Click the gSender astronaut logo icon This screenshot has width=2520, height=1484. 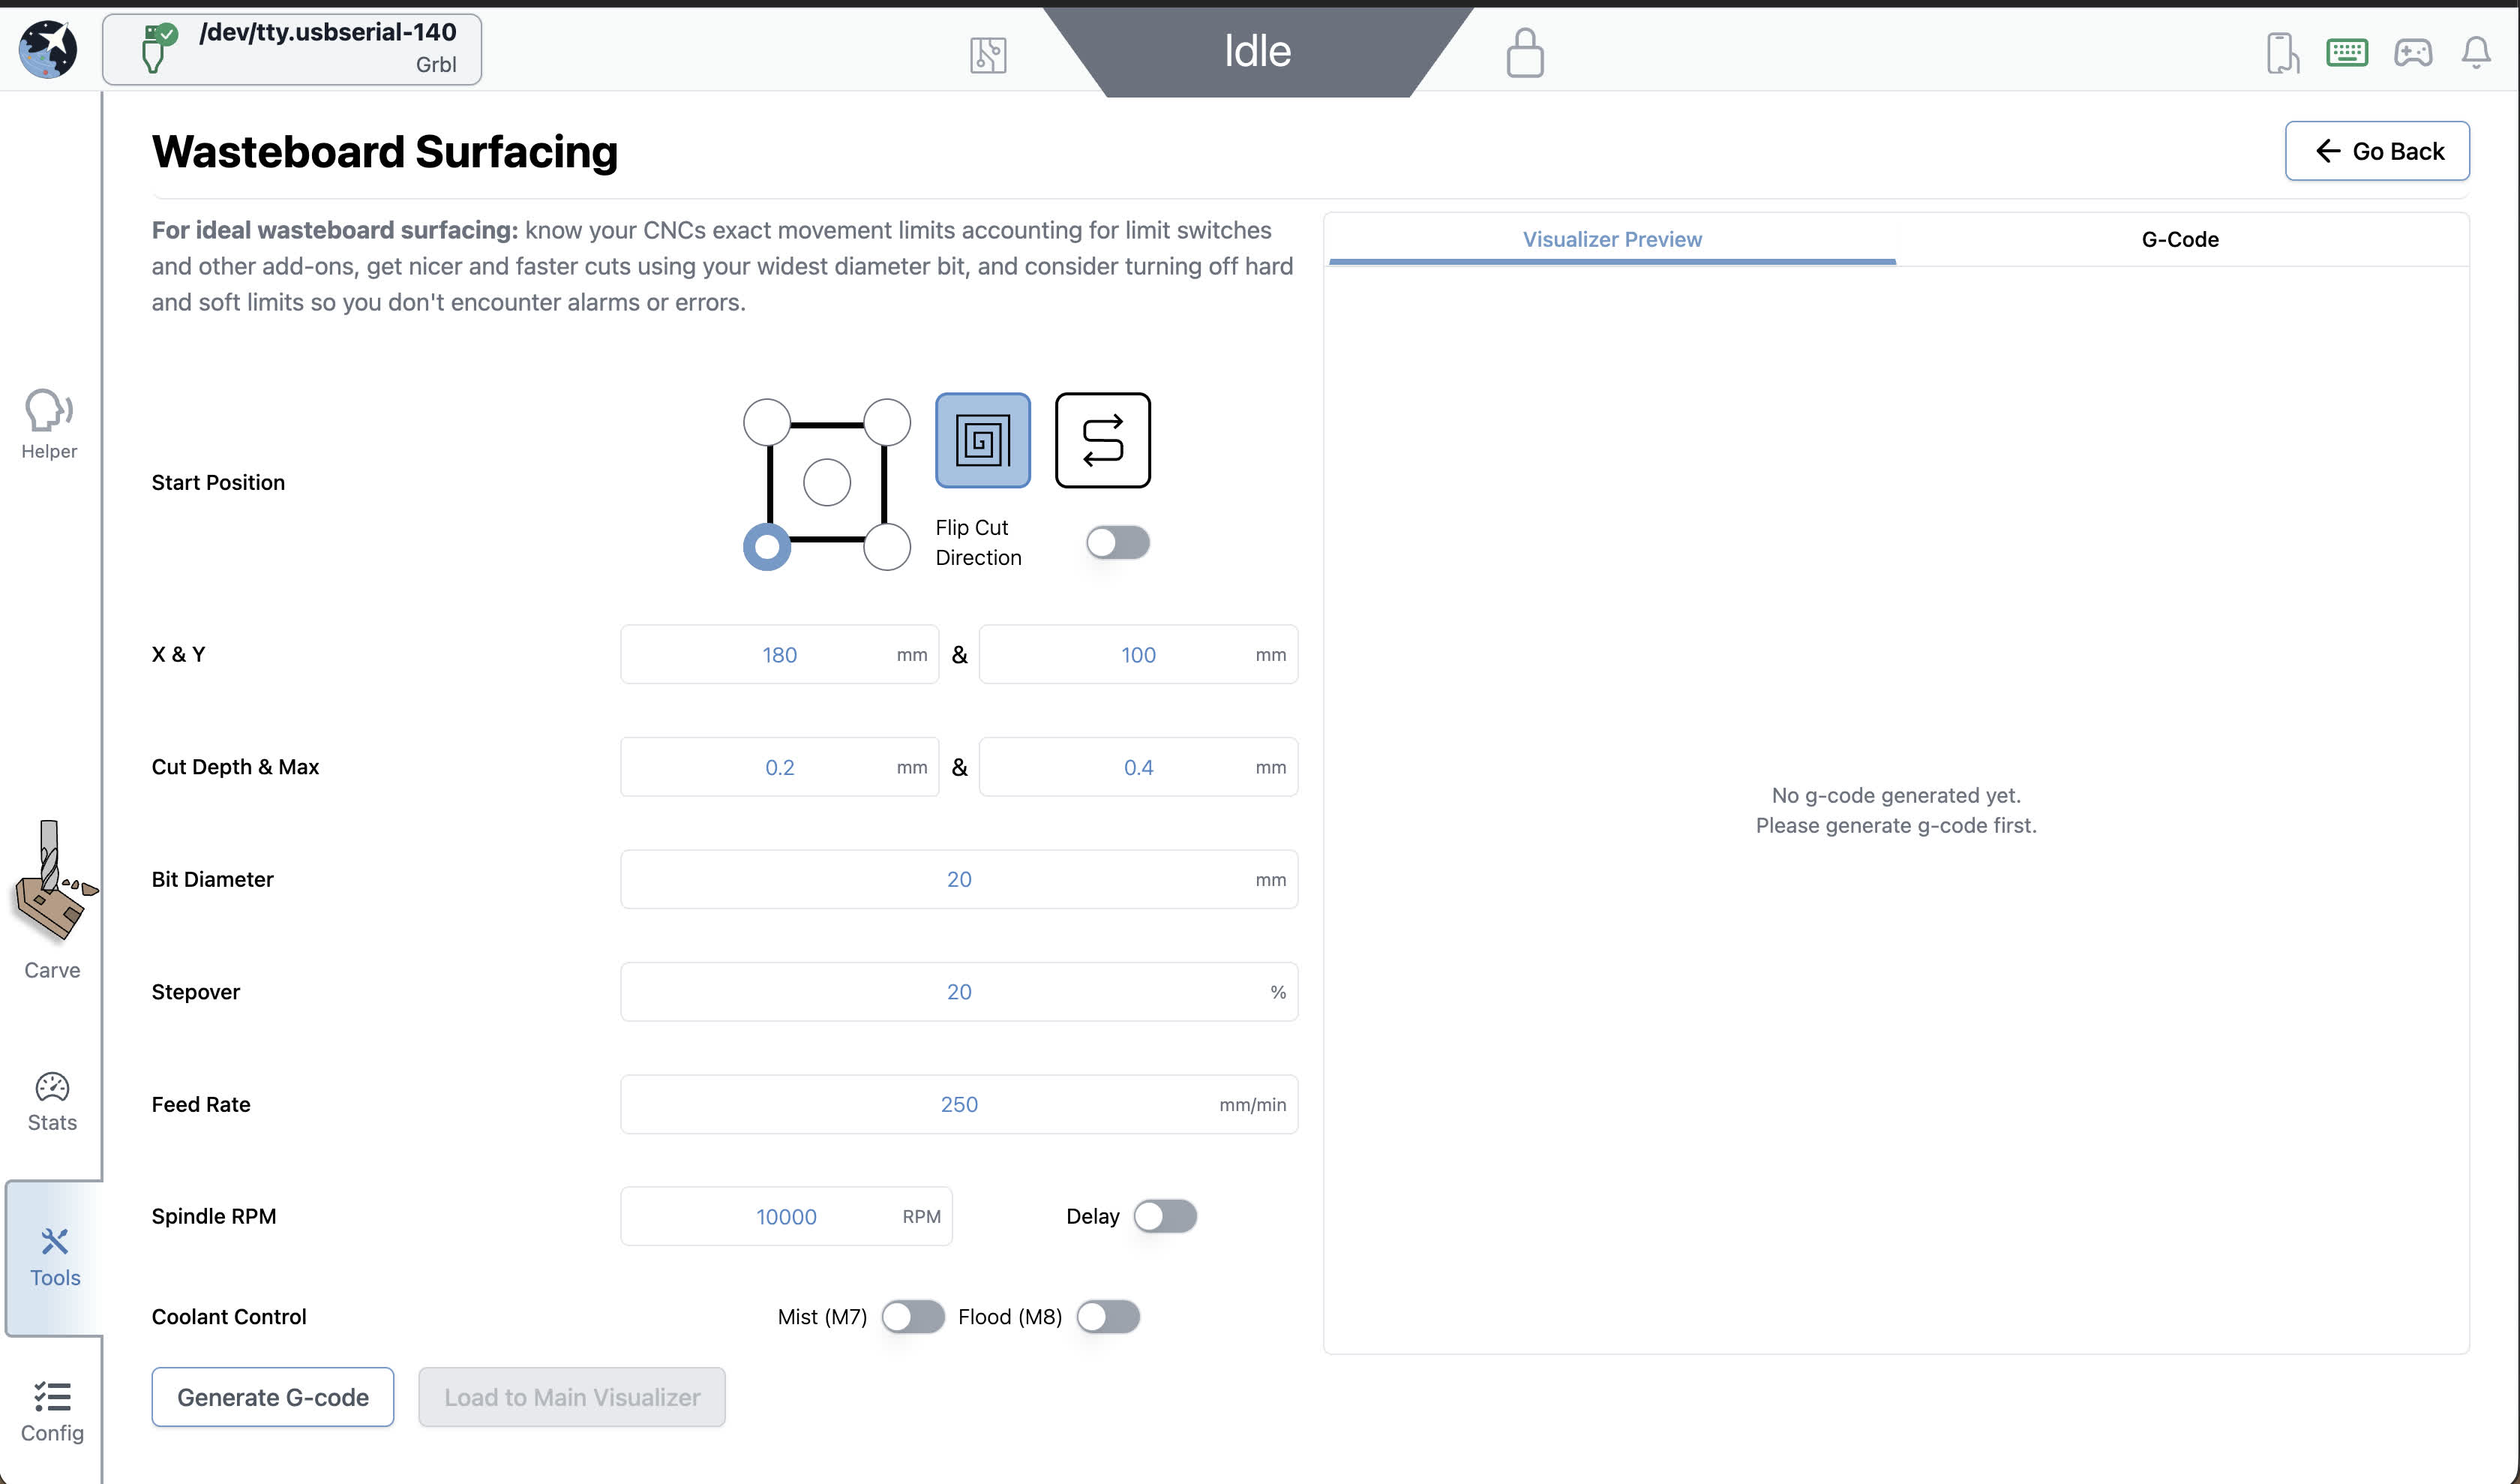(x=47, y=49)
